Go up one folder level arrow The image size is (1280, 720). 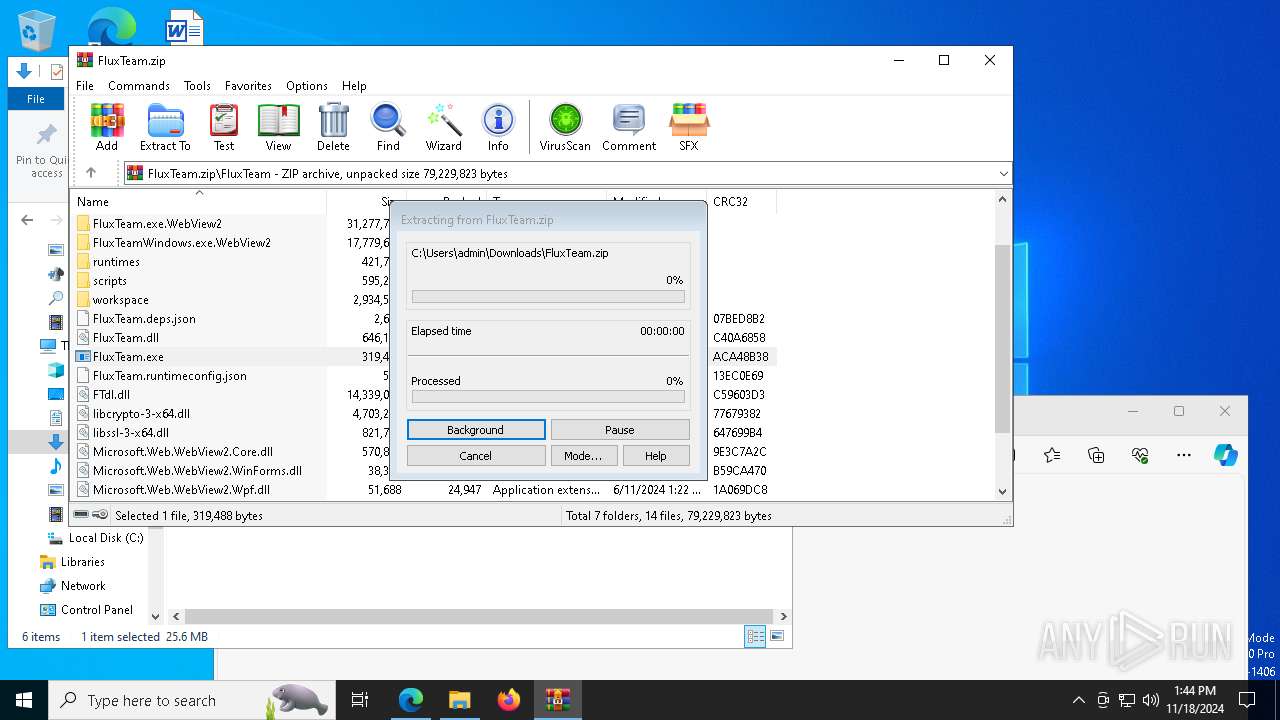point(91,173)
